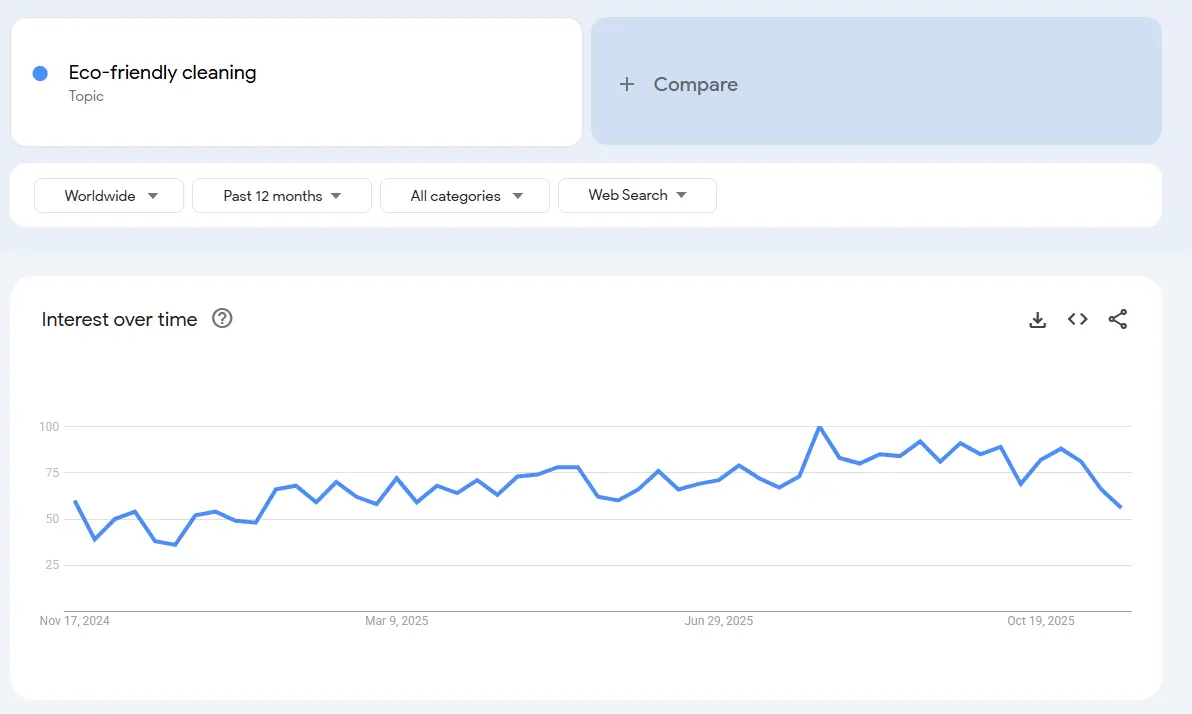
Task: Open help icon beside Interest over time
Action: [x=222, y=319]
